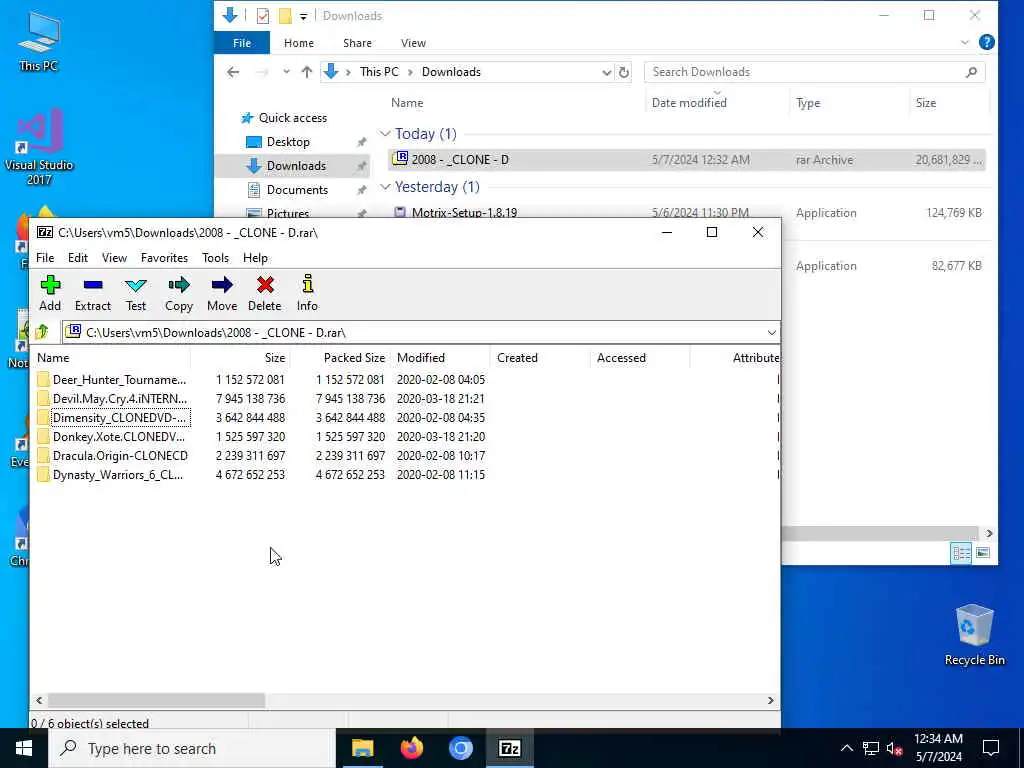The width and height of the screenshot is (1024, 768).
Task: Select the Deer_Hunter_Tourname... folder icon
Action: [43, 379]
